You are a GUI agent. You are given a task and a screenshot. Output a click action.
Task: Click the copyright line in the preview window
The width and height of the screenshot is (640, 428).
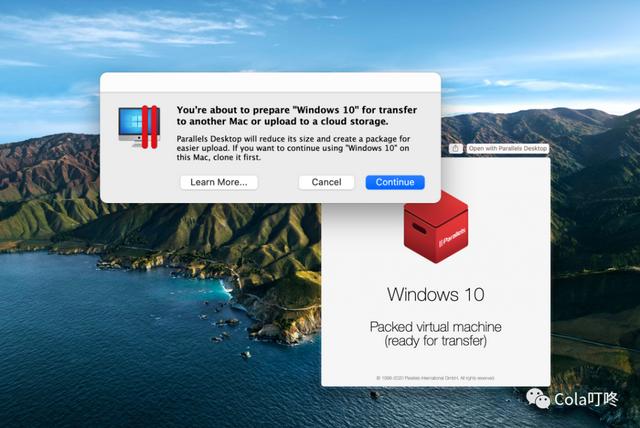tap(435, 378)
